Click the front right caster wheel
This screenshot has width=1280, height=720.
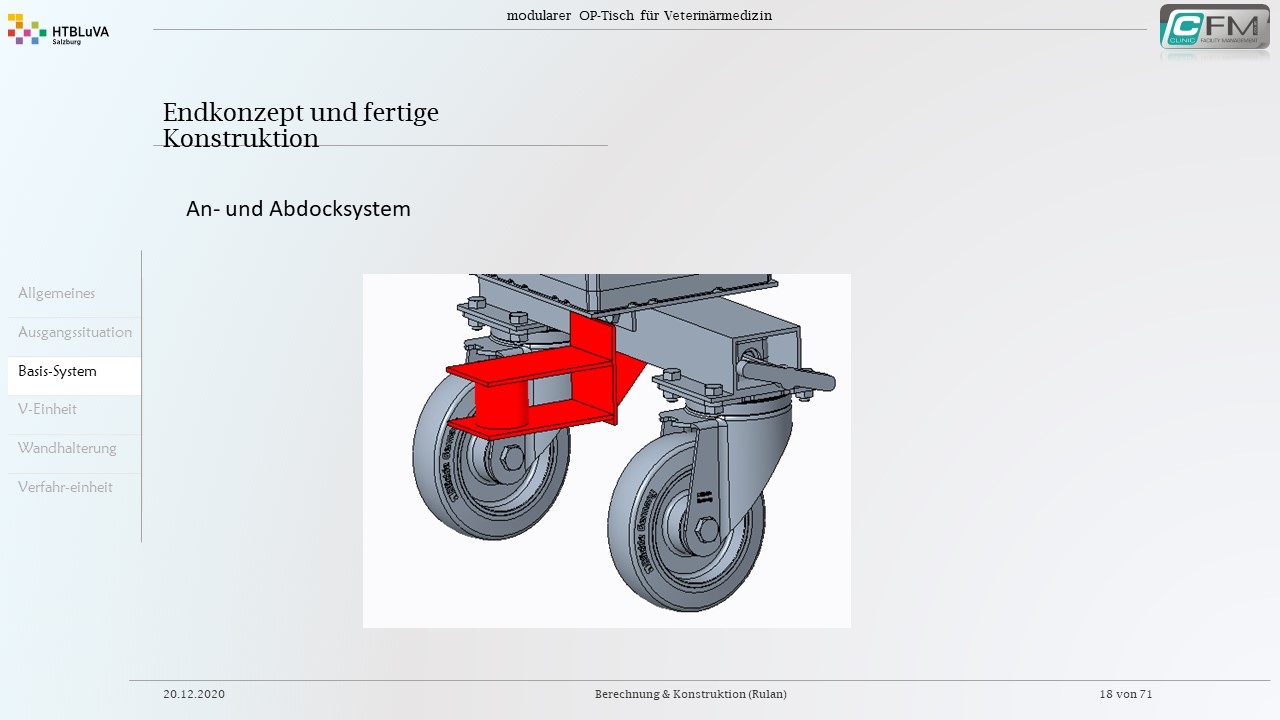click(x=685, y=530)
